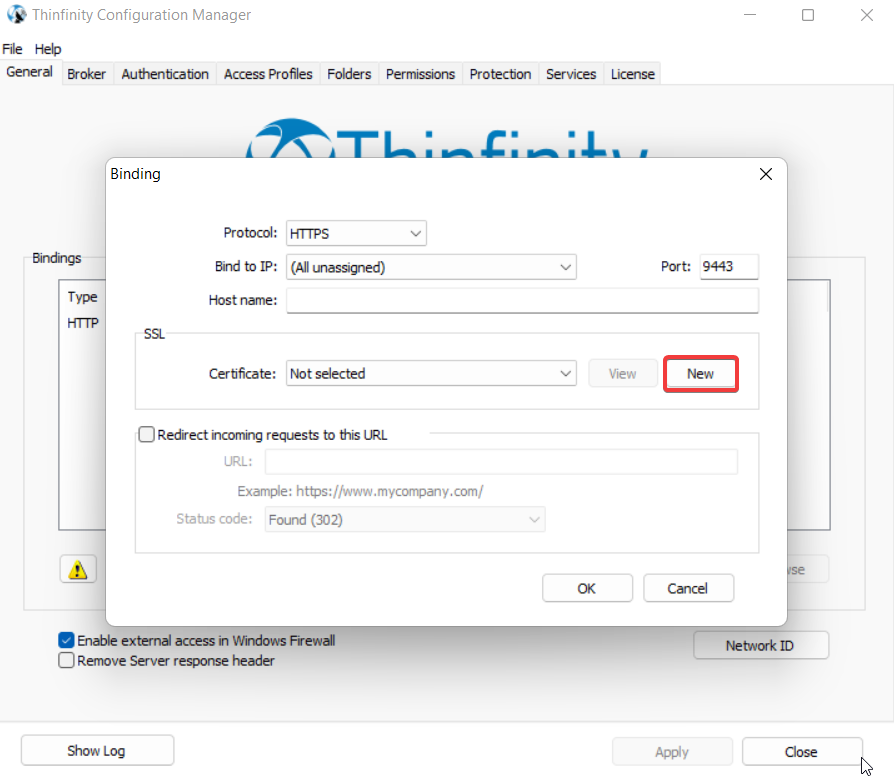The height and width of the screenshot is (778, 894).
Task: Switch to the Permissions tab
Action: (x=420, y=74)
